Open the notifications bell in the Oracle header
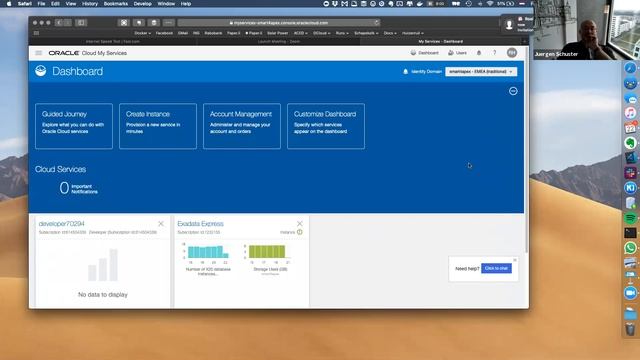 479,53
